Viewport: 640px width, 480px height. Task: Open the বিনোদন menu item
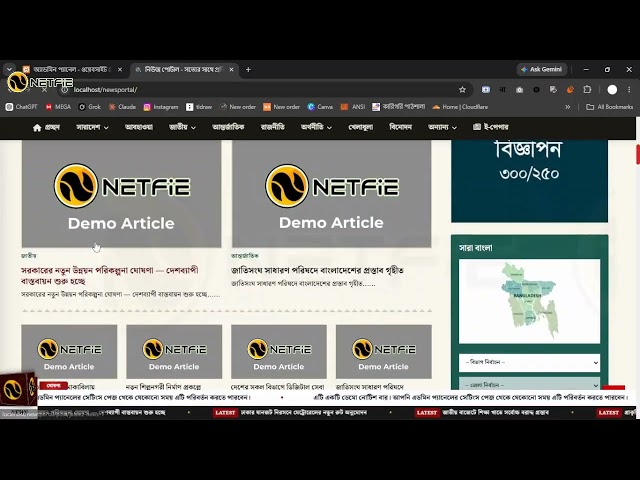[400, 127]
